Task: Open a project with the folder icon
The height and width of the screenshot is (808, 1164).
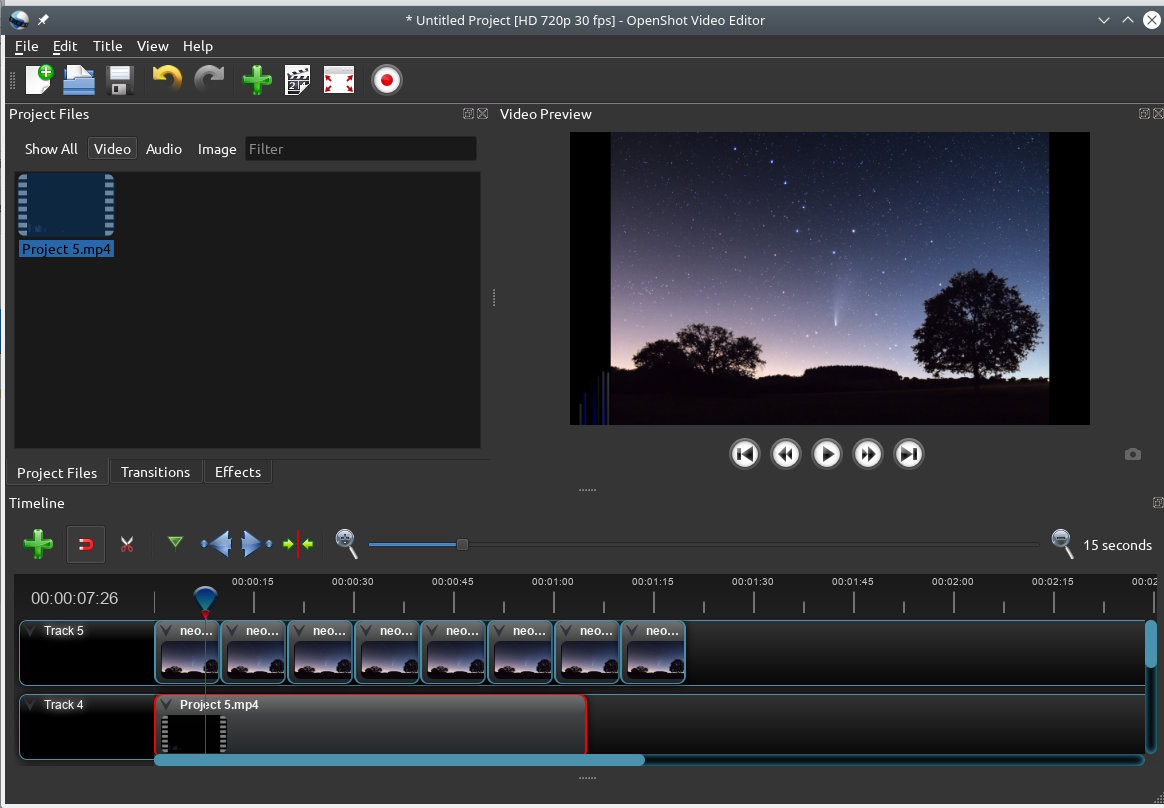Action: pyautogui.click(x=79, y=80)
